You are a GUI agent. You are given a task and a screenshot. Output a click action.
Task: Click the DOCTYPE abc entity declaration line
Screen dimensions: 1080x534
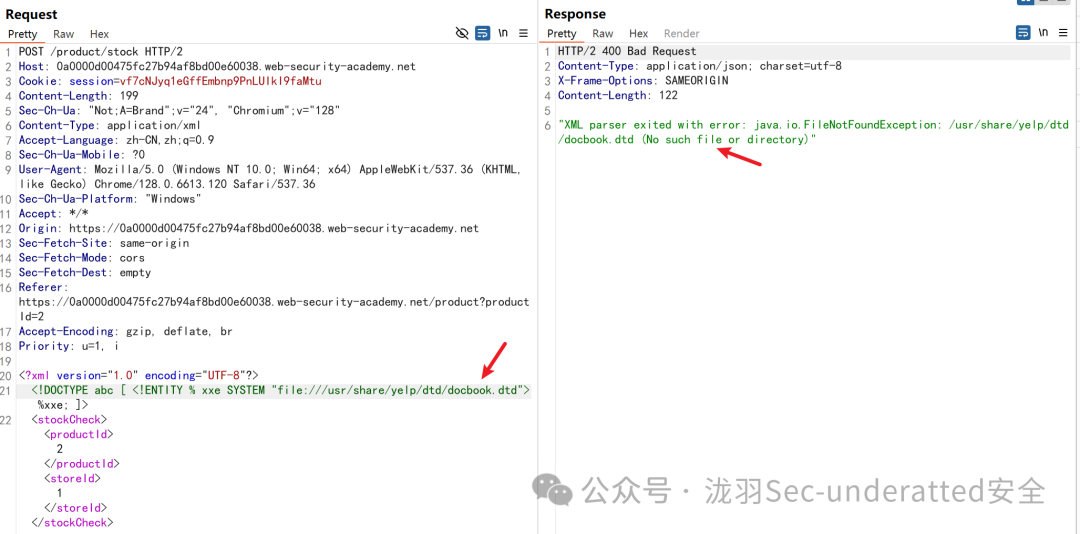point(280,391)
